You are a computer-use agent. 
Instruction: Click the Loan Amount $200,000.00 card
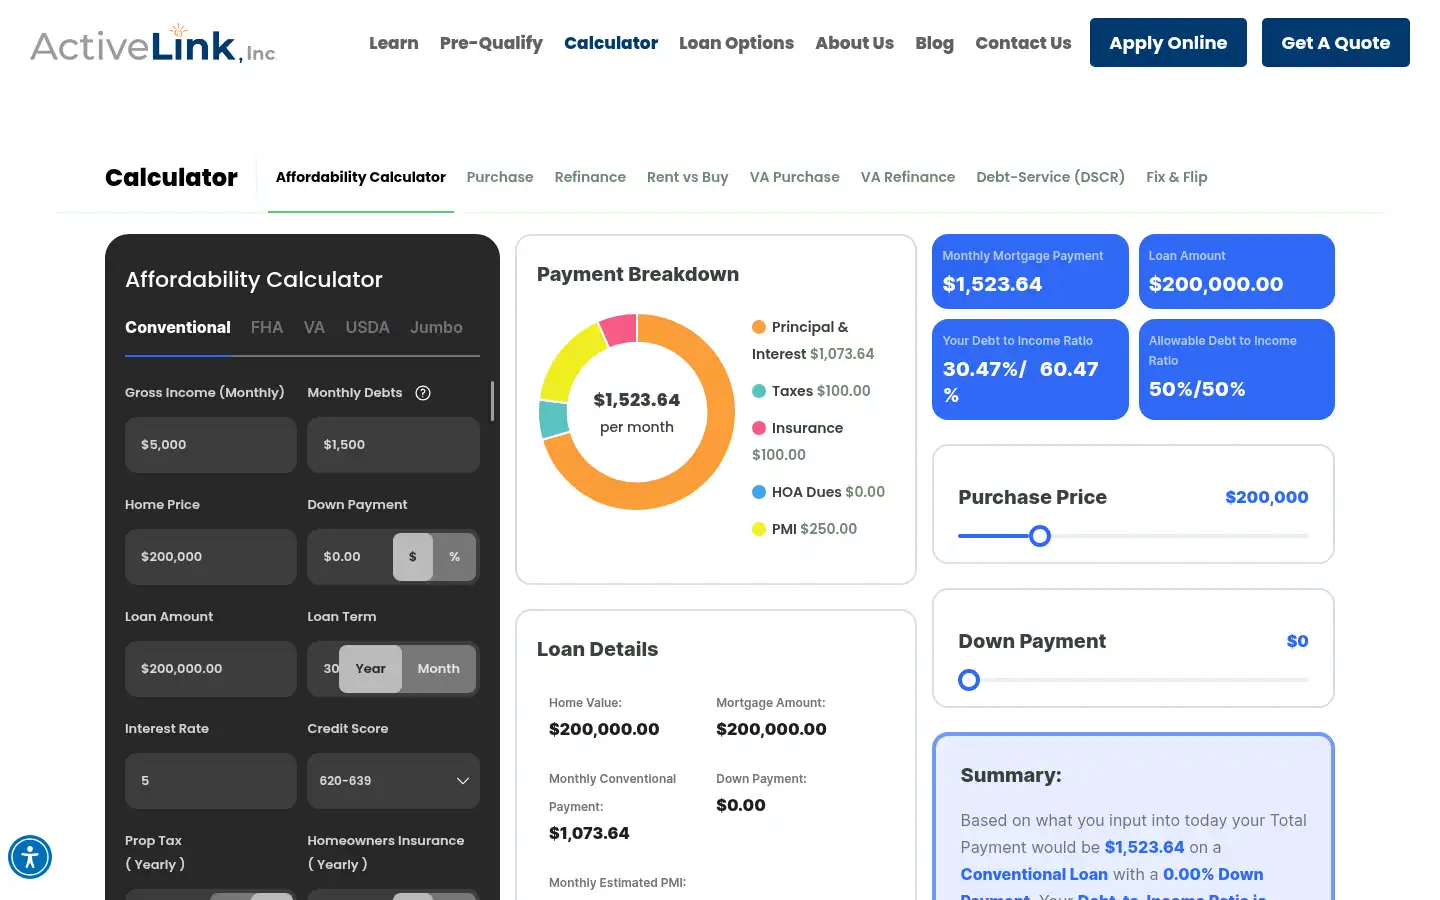coord(1237,271)
